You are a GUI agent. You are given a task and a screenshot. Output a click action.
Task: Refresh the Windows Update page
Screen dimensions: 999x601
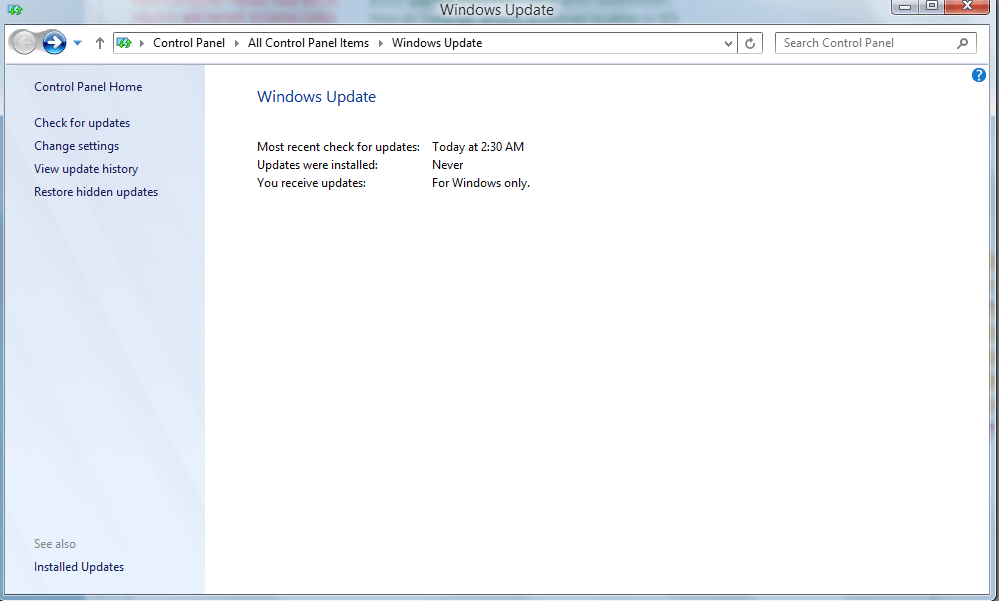point(750,43)
